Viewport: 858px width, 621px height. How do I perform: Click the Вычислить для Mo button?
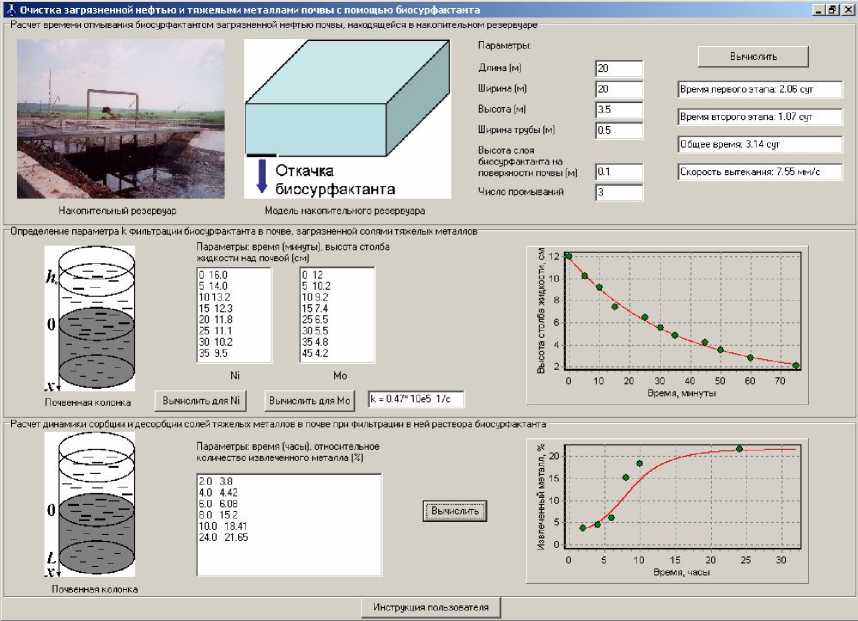point(310,401)
